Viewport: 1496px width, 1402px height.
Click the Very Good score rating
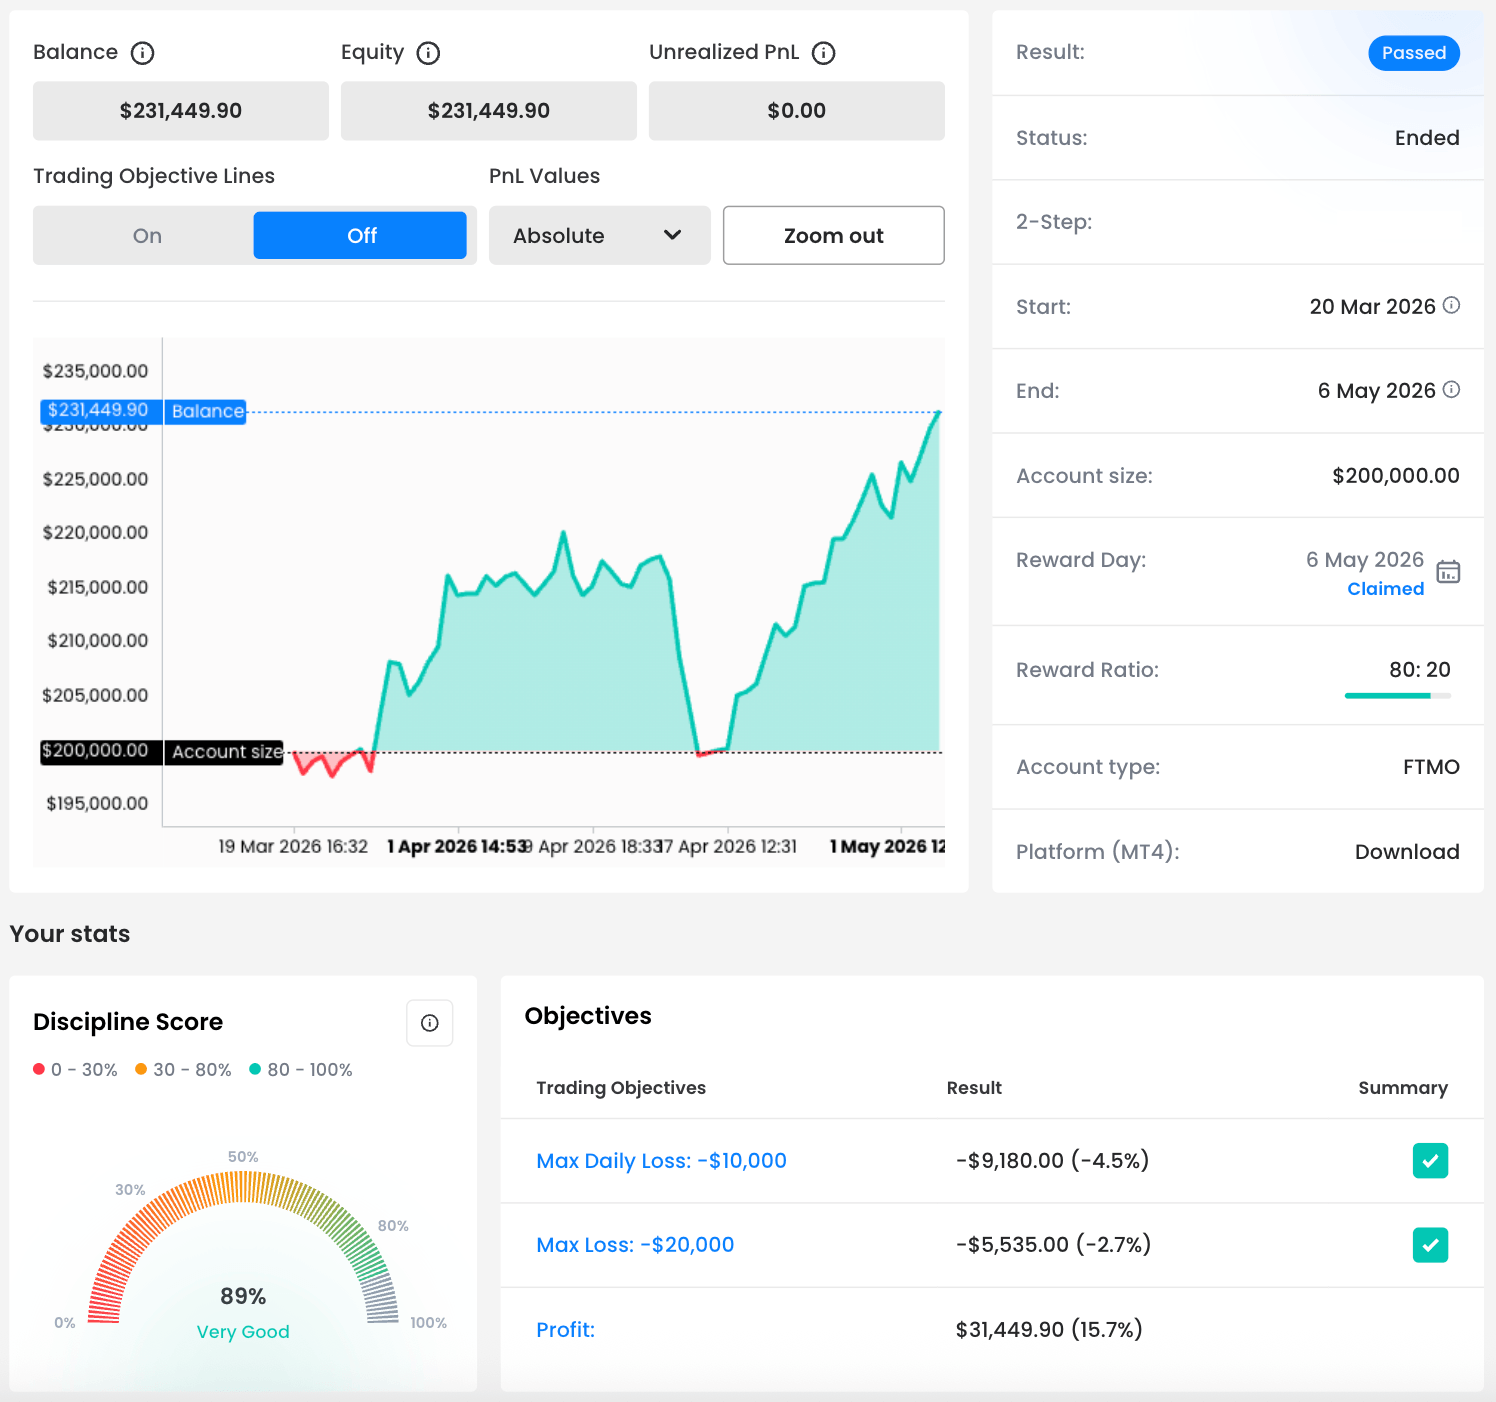pos(243,1332)
